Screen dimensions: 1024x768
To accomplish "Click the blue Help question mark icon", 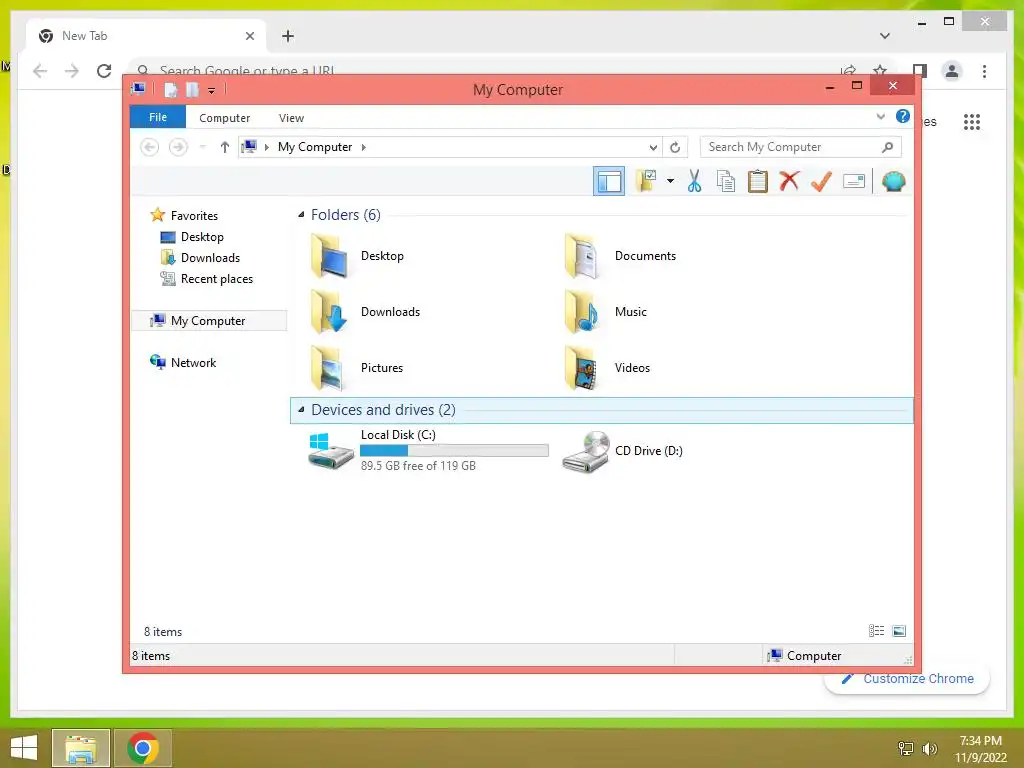I will coord(903,116).
